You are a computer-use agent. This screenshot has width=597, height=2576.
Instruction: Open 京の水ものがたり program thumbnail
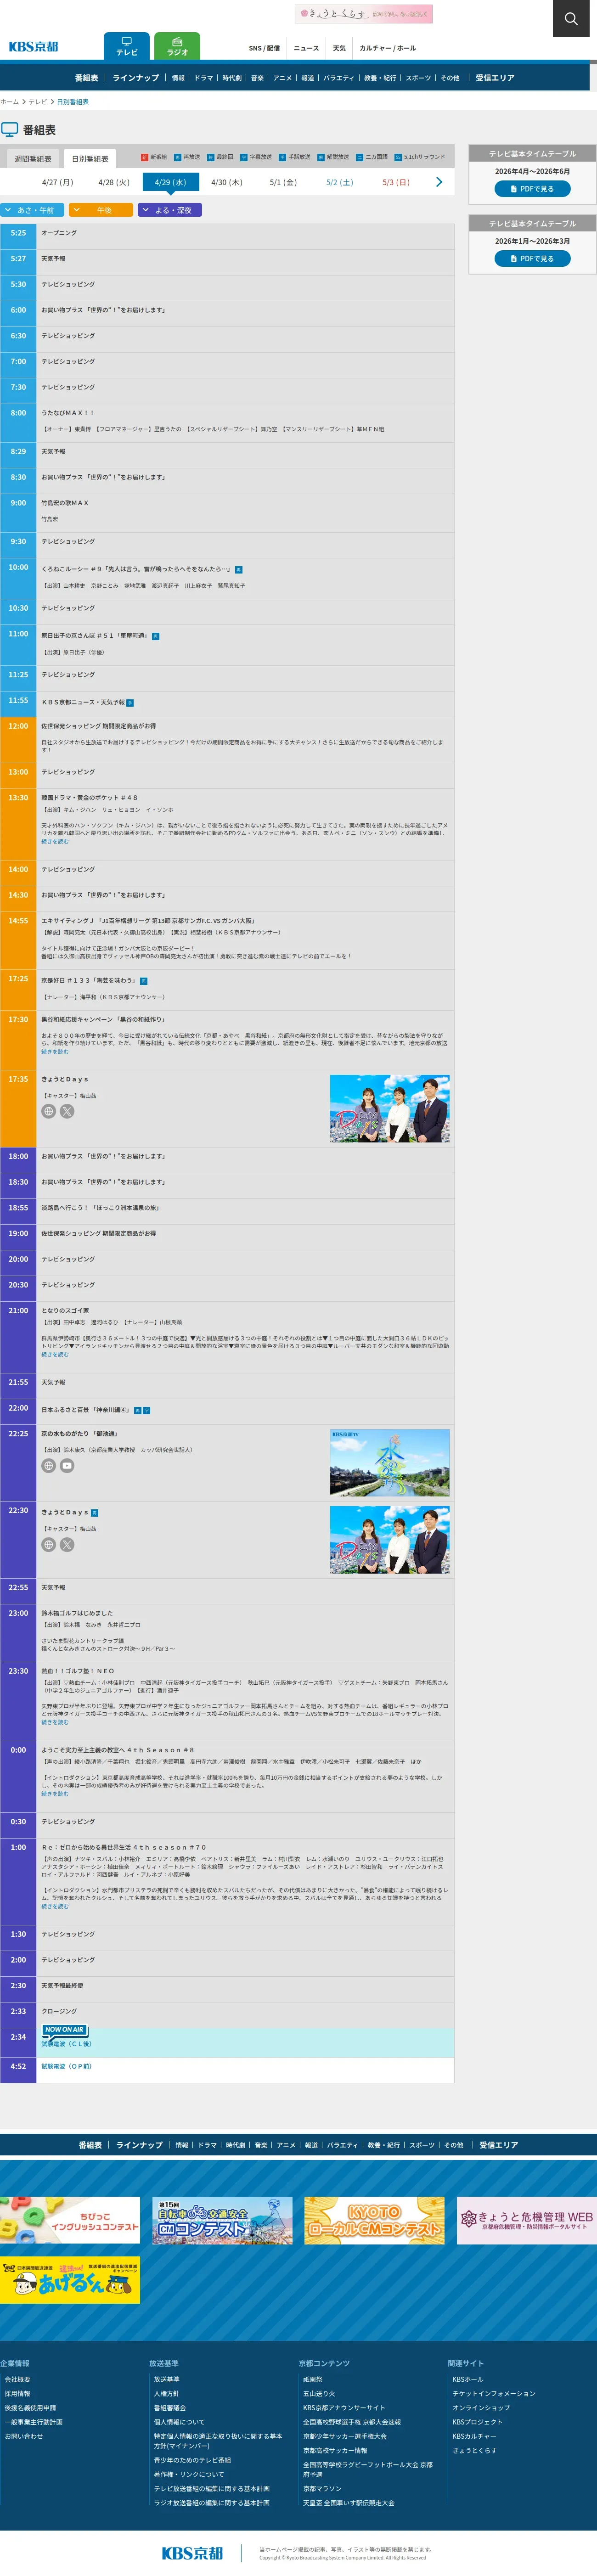pyautogui.click(x=390, y=1462)
